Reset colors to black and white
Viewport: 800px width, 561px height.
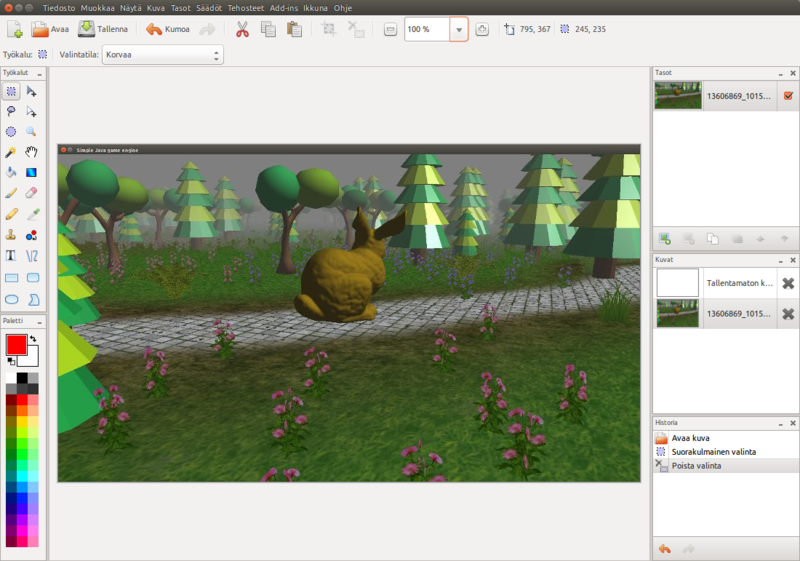[x=10, y=361]
